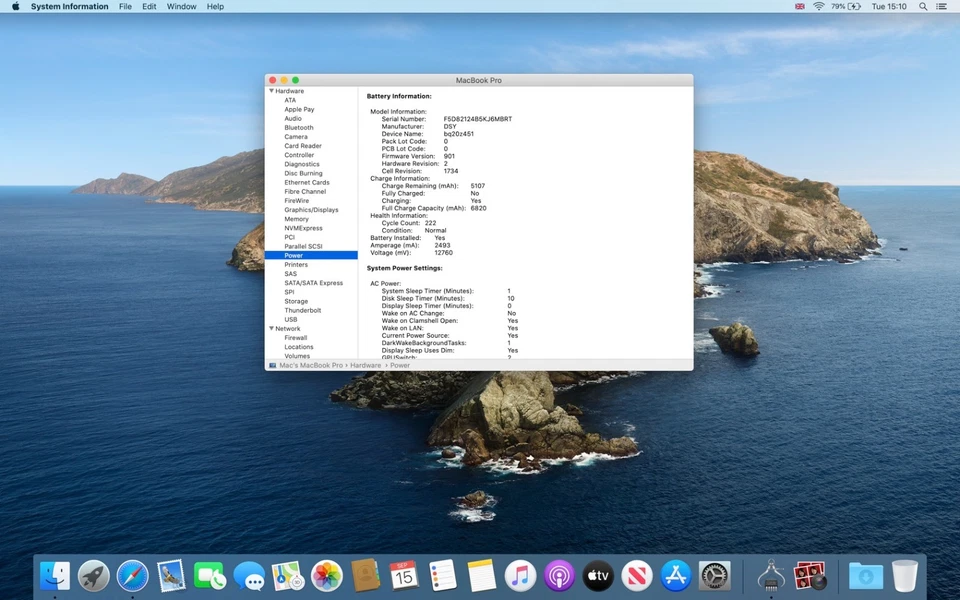Open App Store icon in Dock
Screen dimensions: 960x600
(676, 576)
